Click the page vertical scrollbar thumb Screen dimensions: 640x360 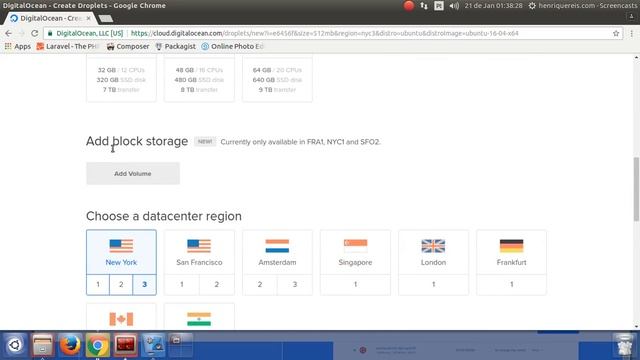point(636,189)
